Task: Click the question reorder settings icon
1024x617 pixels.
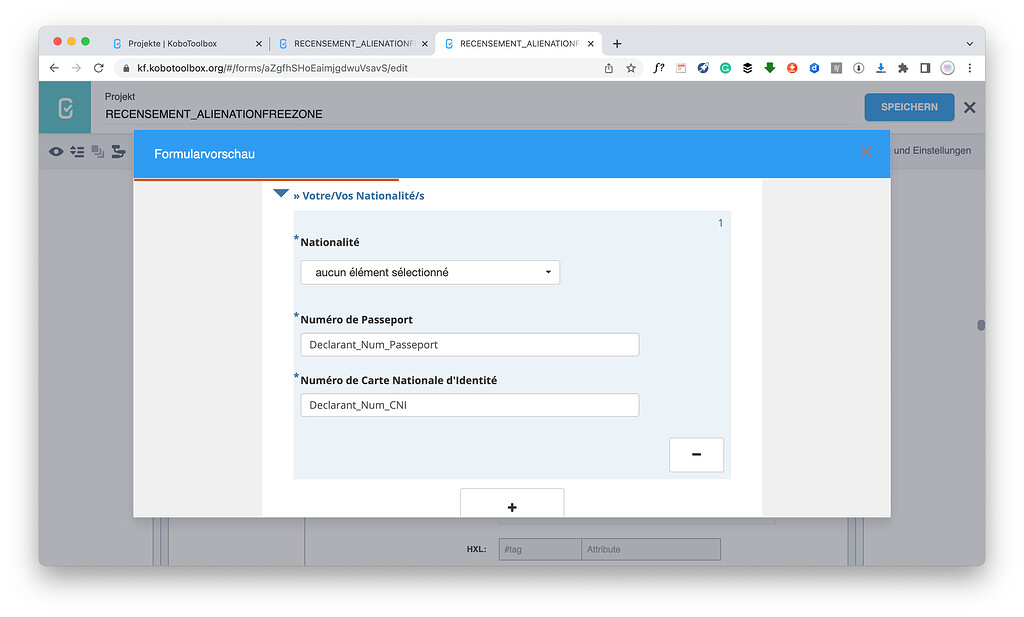Action: tap(77, 151)
